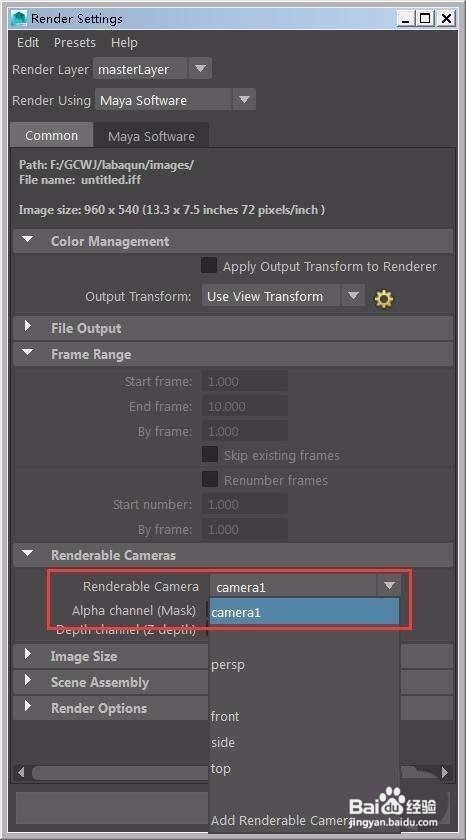Click the color management gear settings icon
Image resolution: width=466 pixels, height=840 pixels.
(384, 298)
